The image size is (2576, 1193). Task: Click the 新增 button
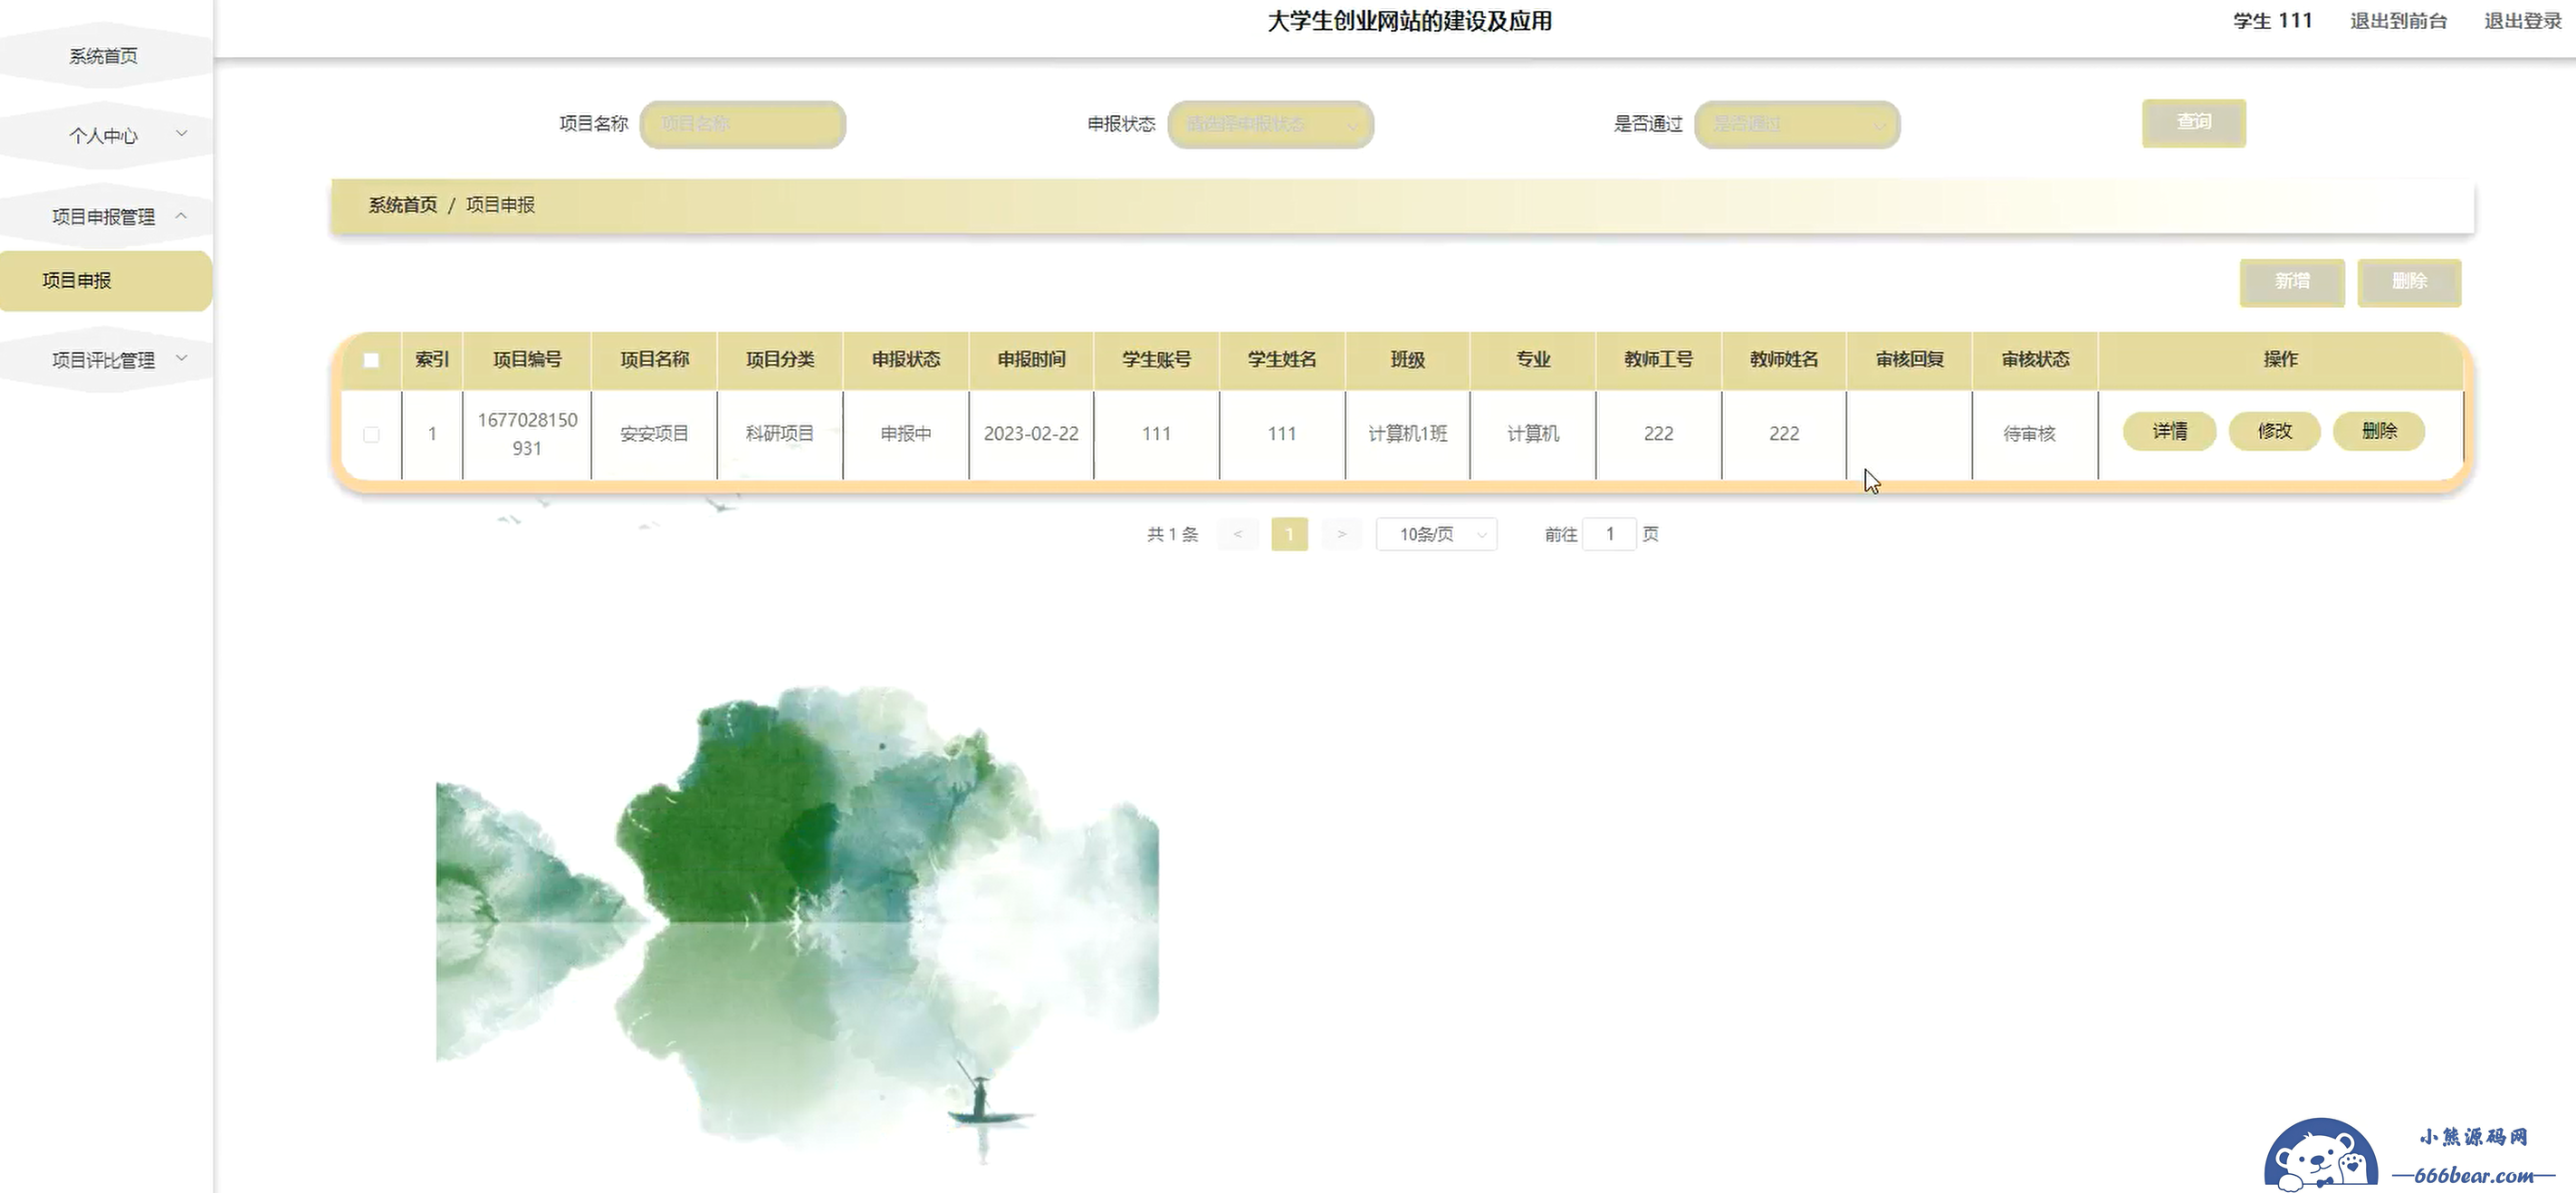[x=2292, y=282]
